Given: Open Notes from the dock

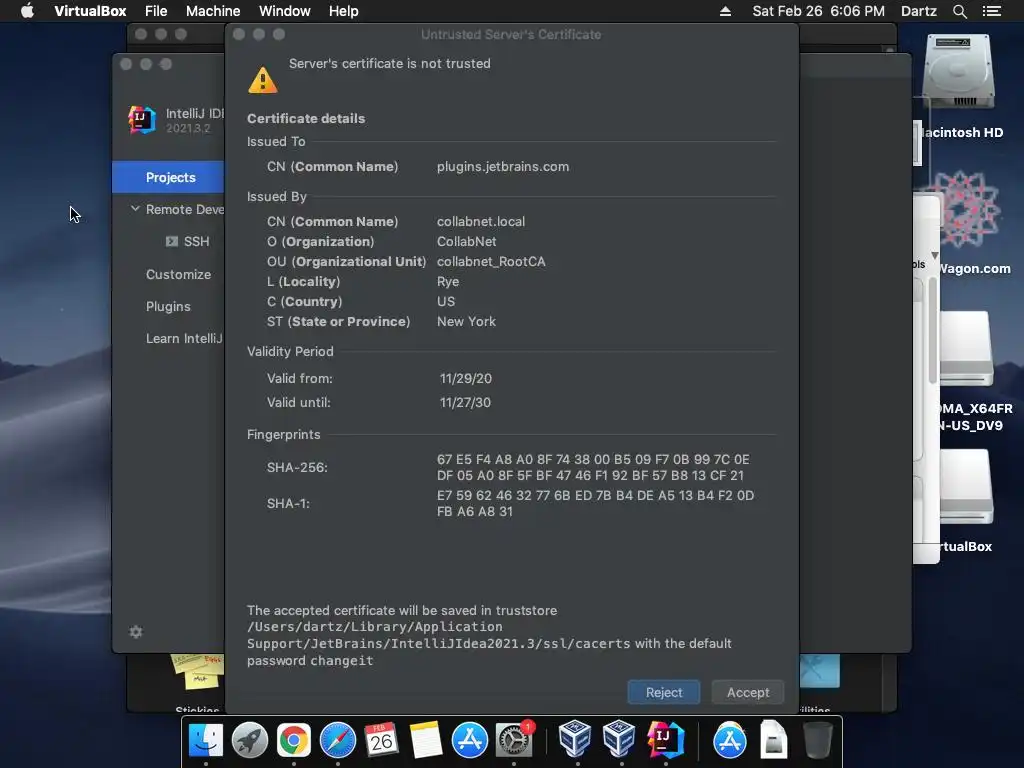Looking at the screenshot, I should point(426,741).
